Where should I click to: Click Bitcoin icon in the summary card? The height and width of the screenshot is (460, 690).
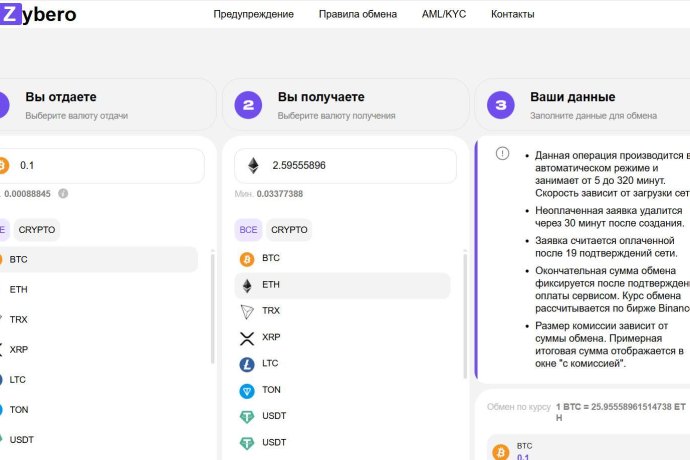pos(500,452)
